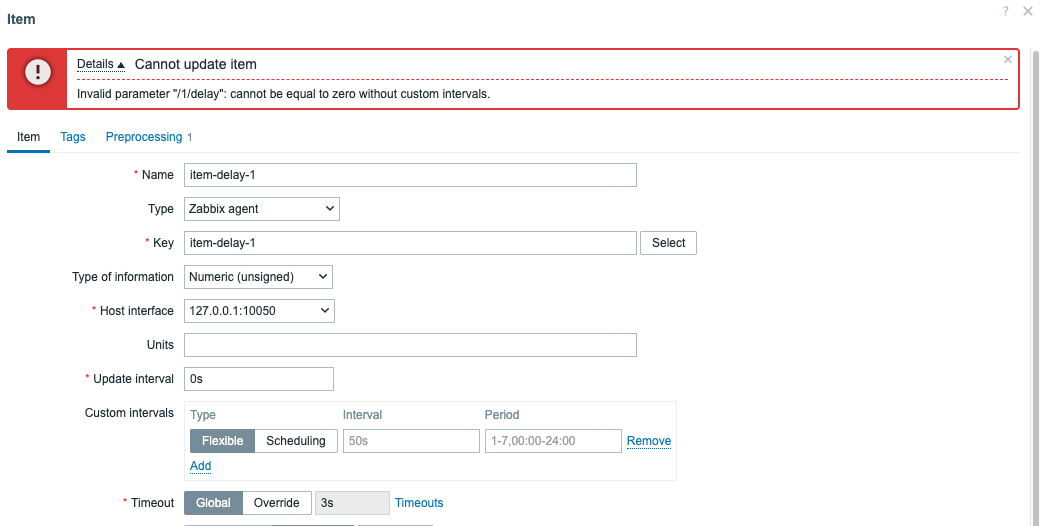This screenshot has width=1040, height=526.
Task: Click the Update interval field
Action: pyautogui.click(x=259, y=379)
